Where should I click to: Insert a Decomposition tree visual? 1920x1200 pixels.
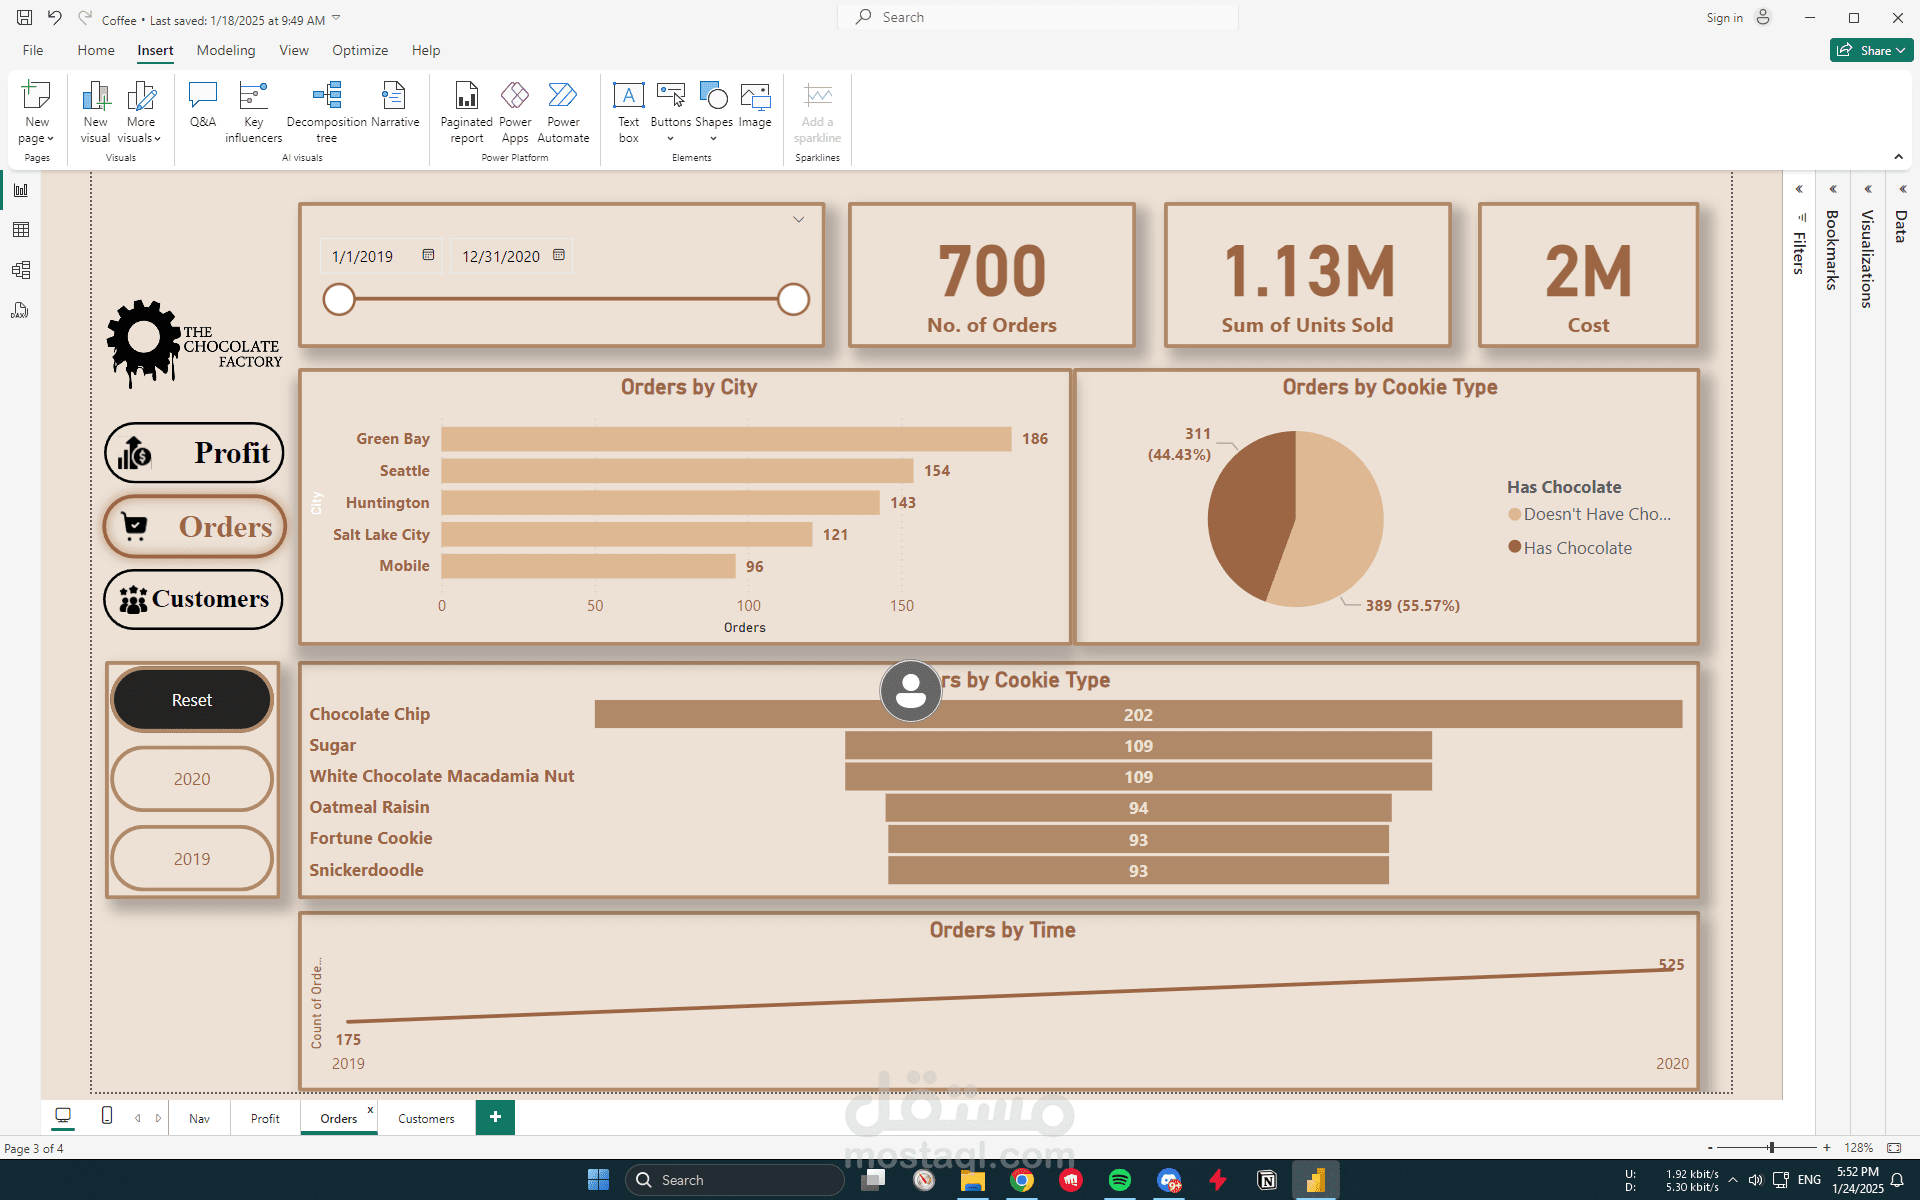[326, 112]
